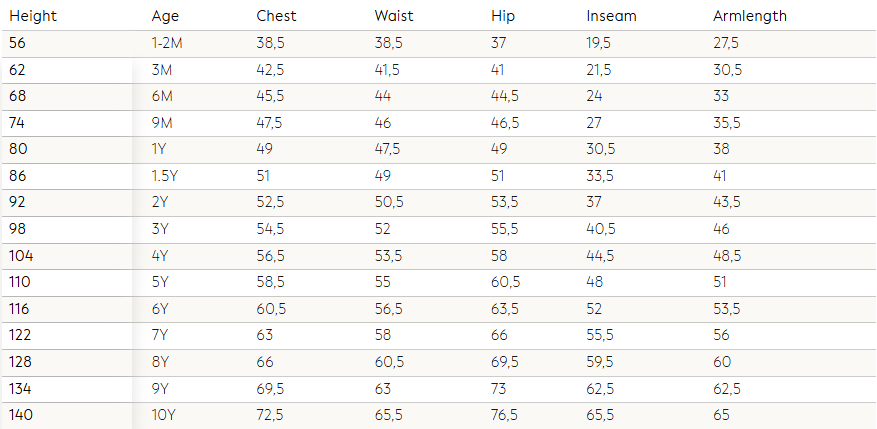This screenshot has width=877, height=429.
Task: Click height value 140 in last row
Action: click(x=21, y=414)
